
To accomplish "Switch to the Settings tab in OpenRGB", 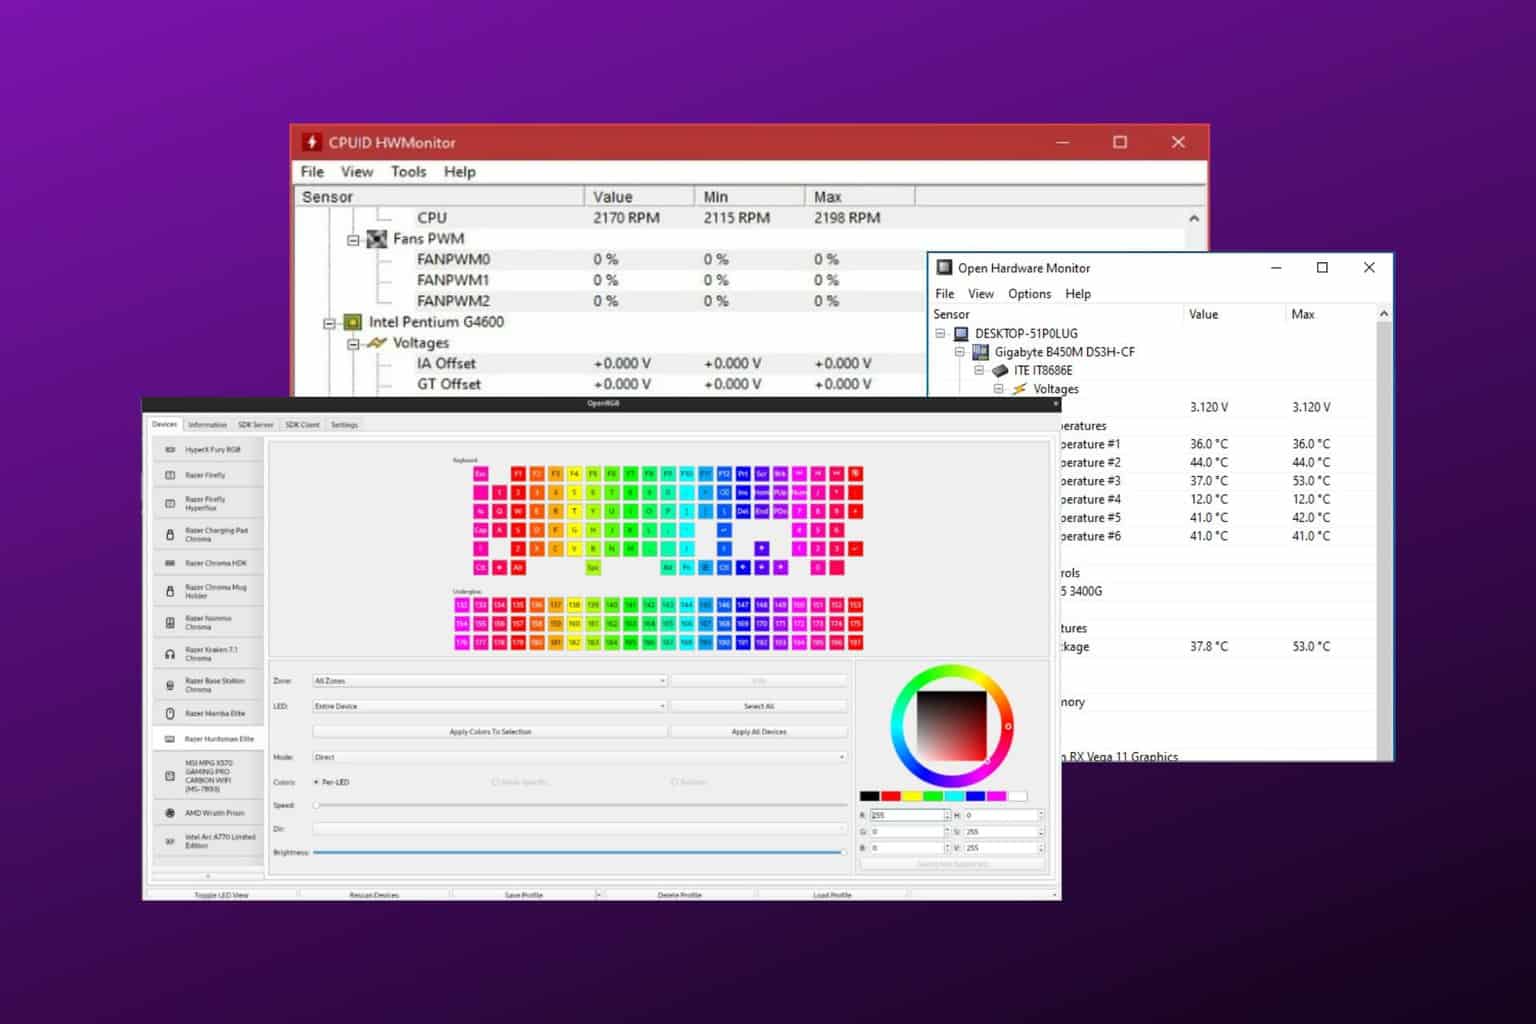I will pyautogui.click(x=344, y=425).
